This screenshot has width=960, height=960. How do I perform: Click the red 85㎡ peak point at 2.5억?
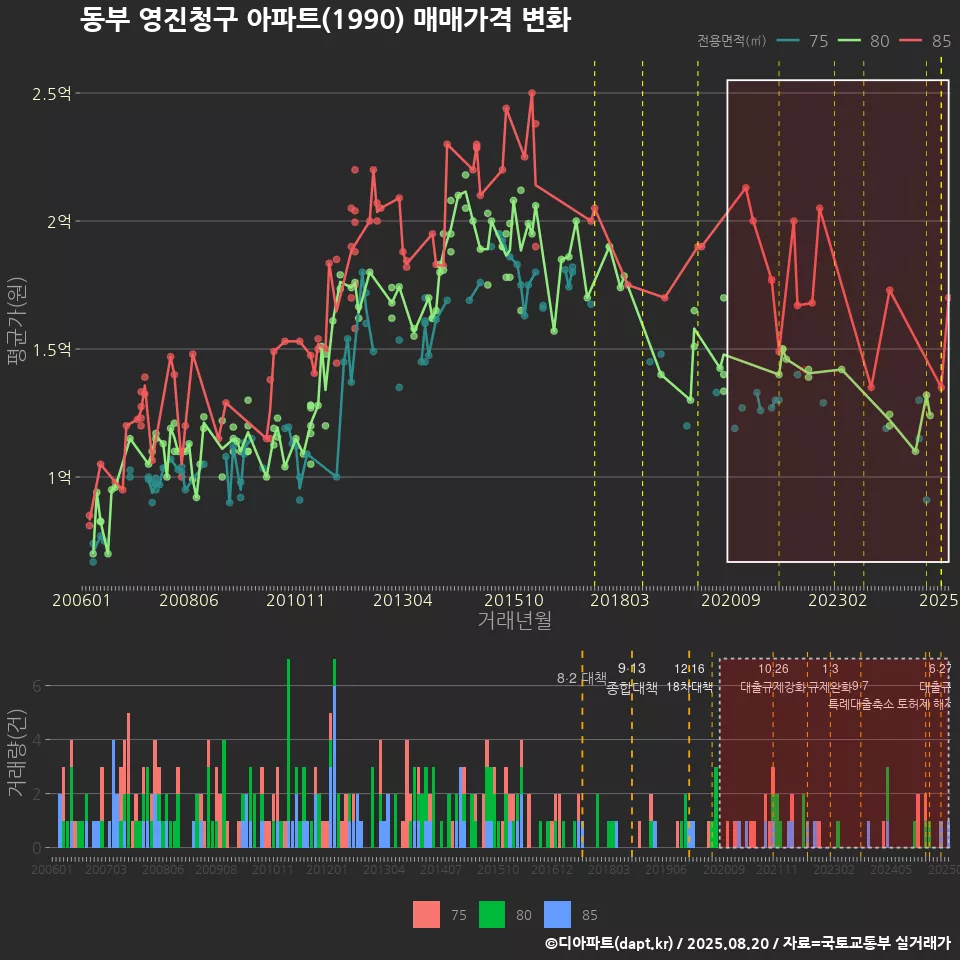pyautogui.click(x=532, y=93)
